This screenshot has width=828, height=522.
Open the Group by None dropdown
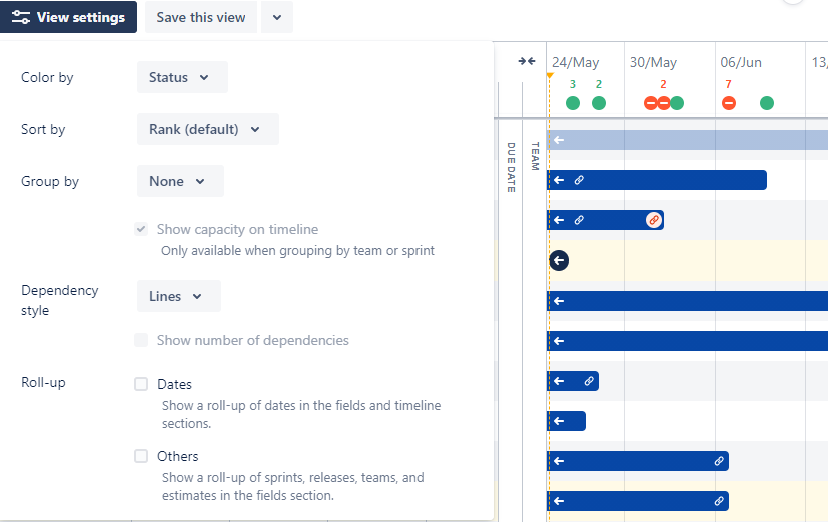tap(180, 181)
